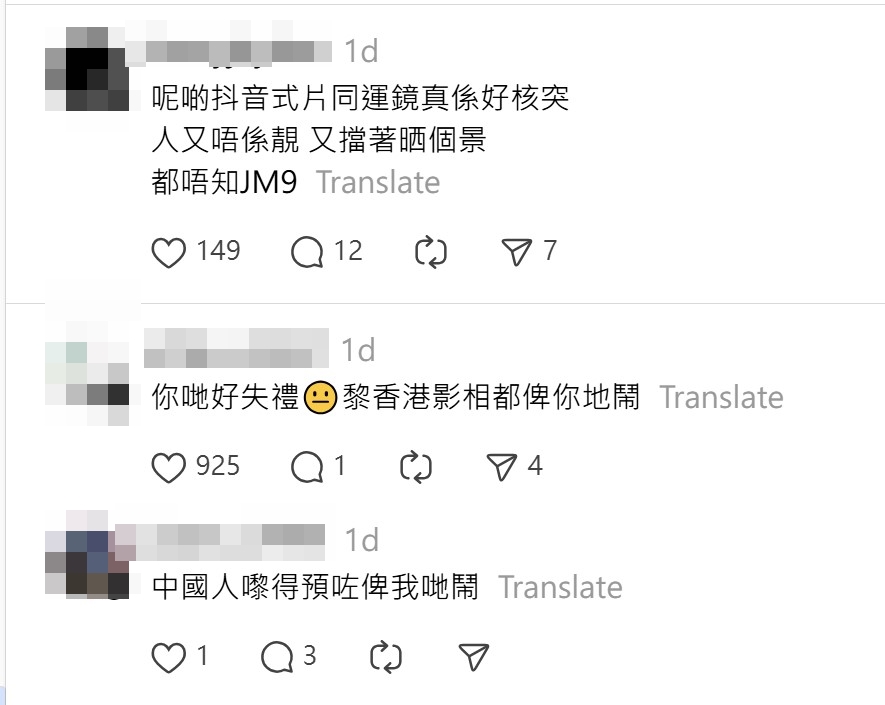This screenshot has width=885, height=705.
Task: Translate the 你哋好失禮 comment
Action: [721, 397]
